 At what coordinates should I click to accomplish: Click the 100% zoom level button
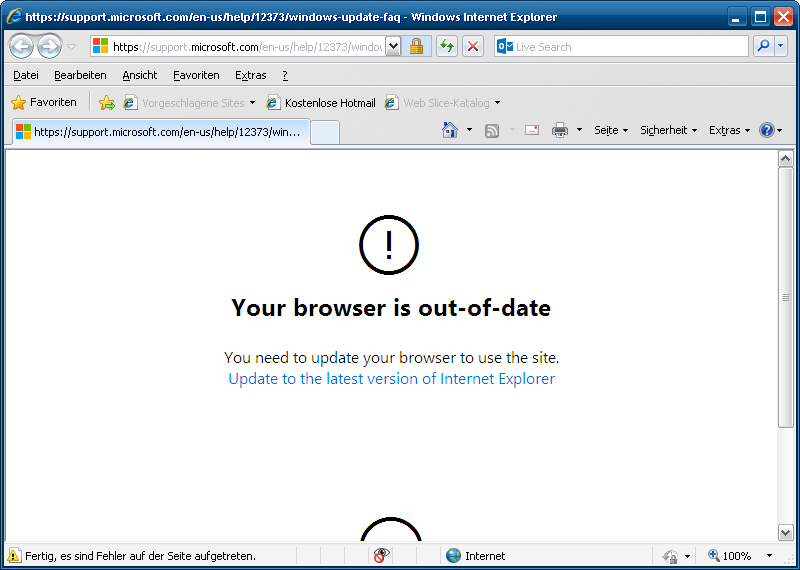(731, 556)
